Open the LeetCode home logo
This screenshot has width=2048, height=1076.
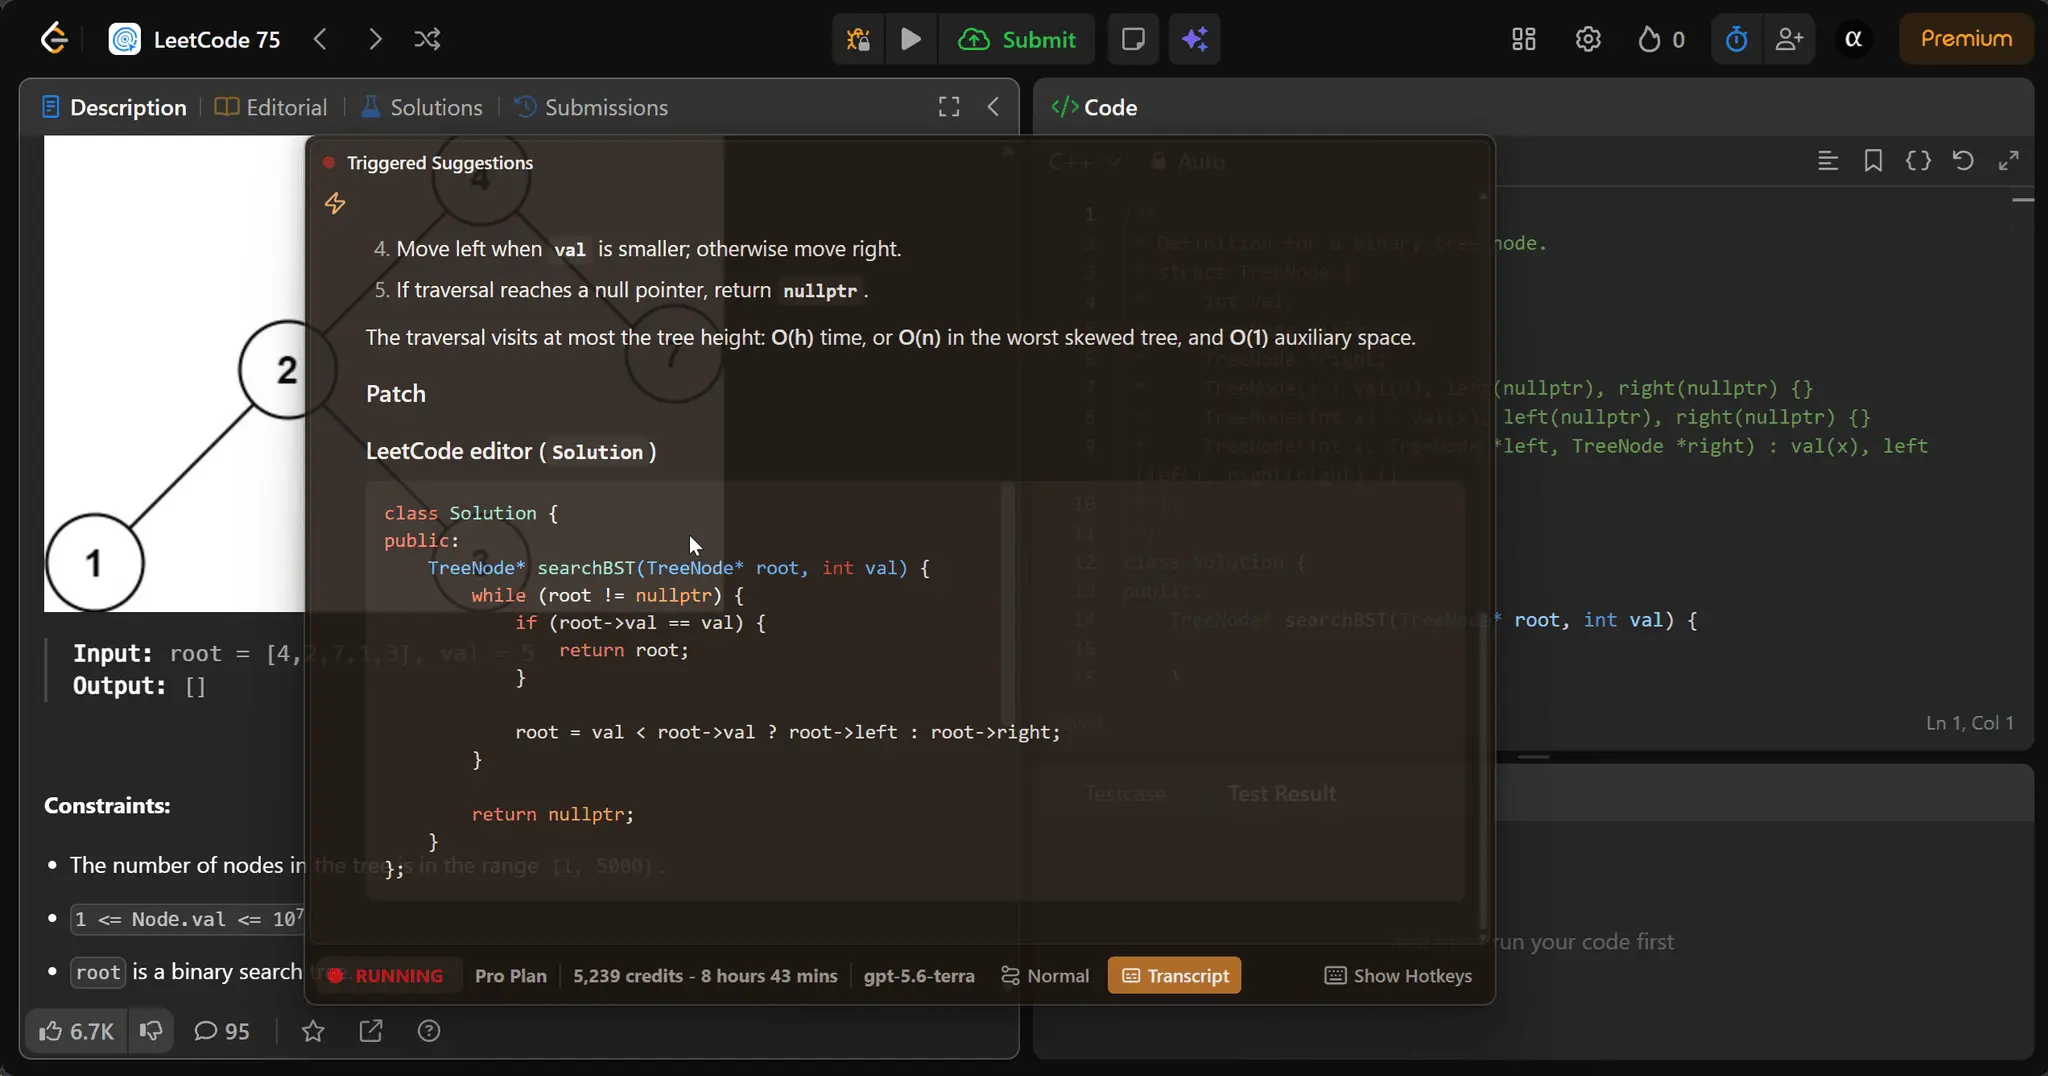coord(54,39)
